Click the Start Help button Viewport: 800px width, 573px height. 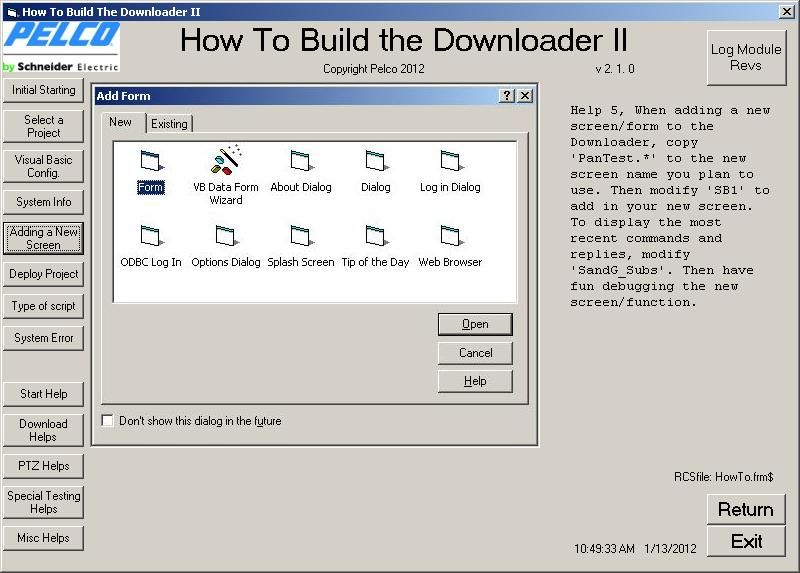click(x=43, y=394)
